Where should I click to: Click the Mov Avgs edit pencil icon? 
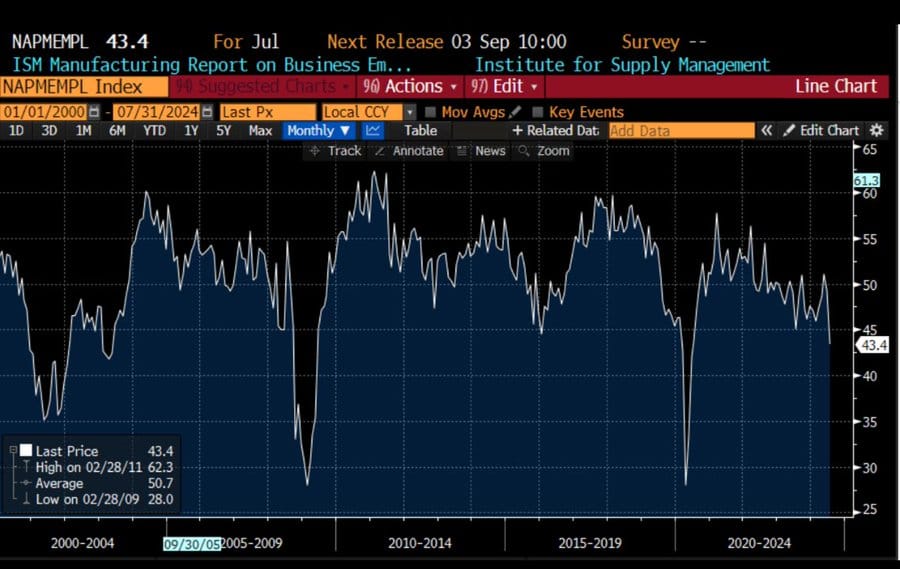(x=514, y=112)
